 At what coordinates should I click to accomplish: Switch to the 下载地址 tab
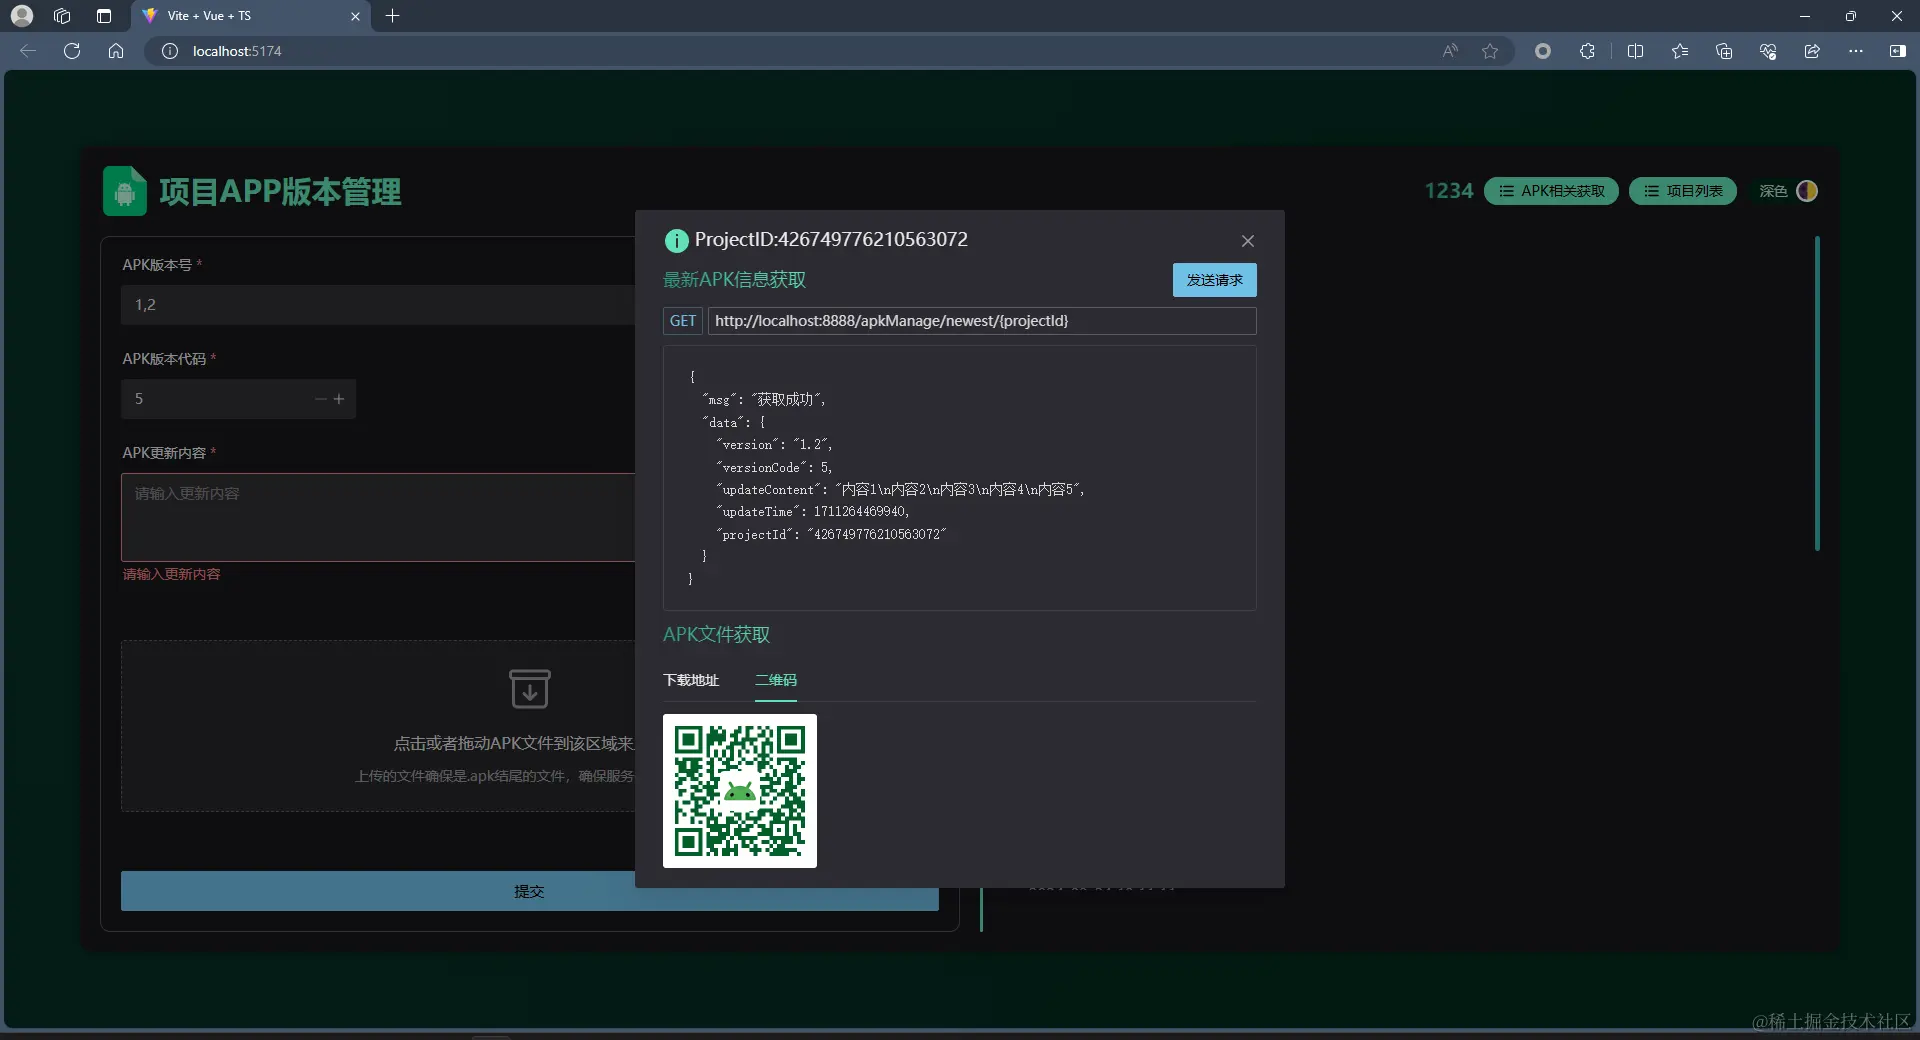[691, 680]
